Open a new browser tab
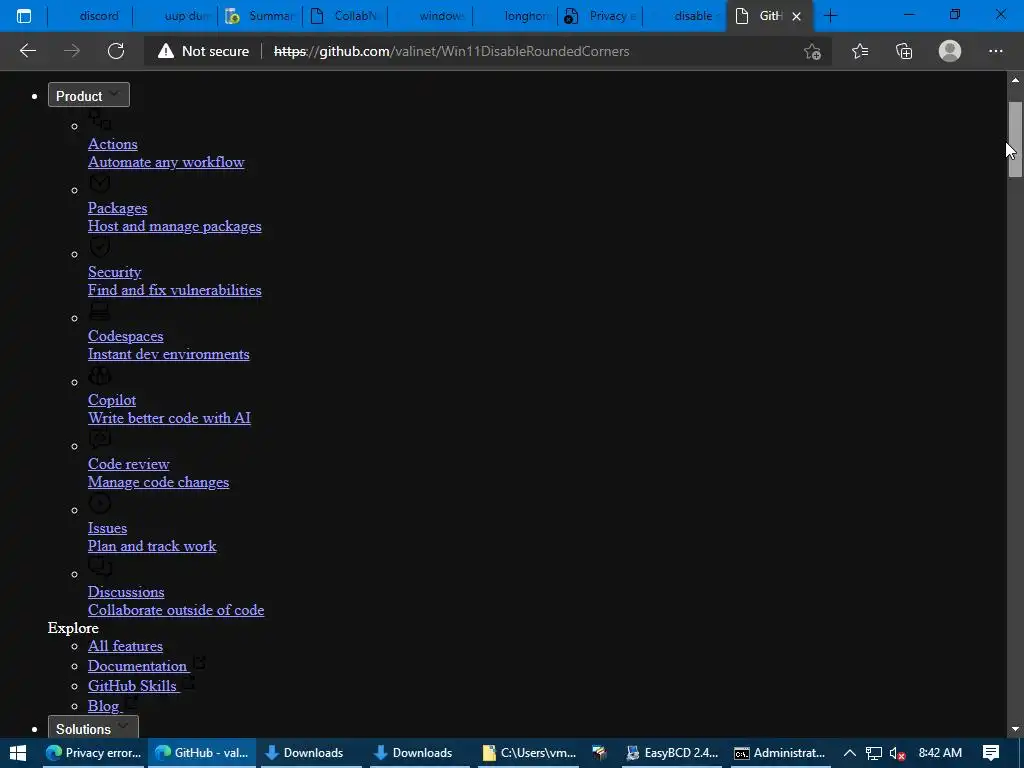This screenshot has height=768, width=1024. click(830, 16)
